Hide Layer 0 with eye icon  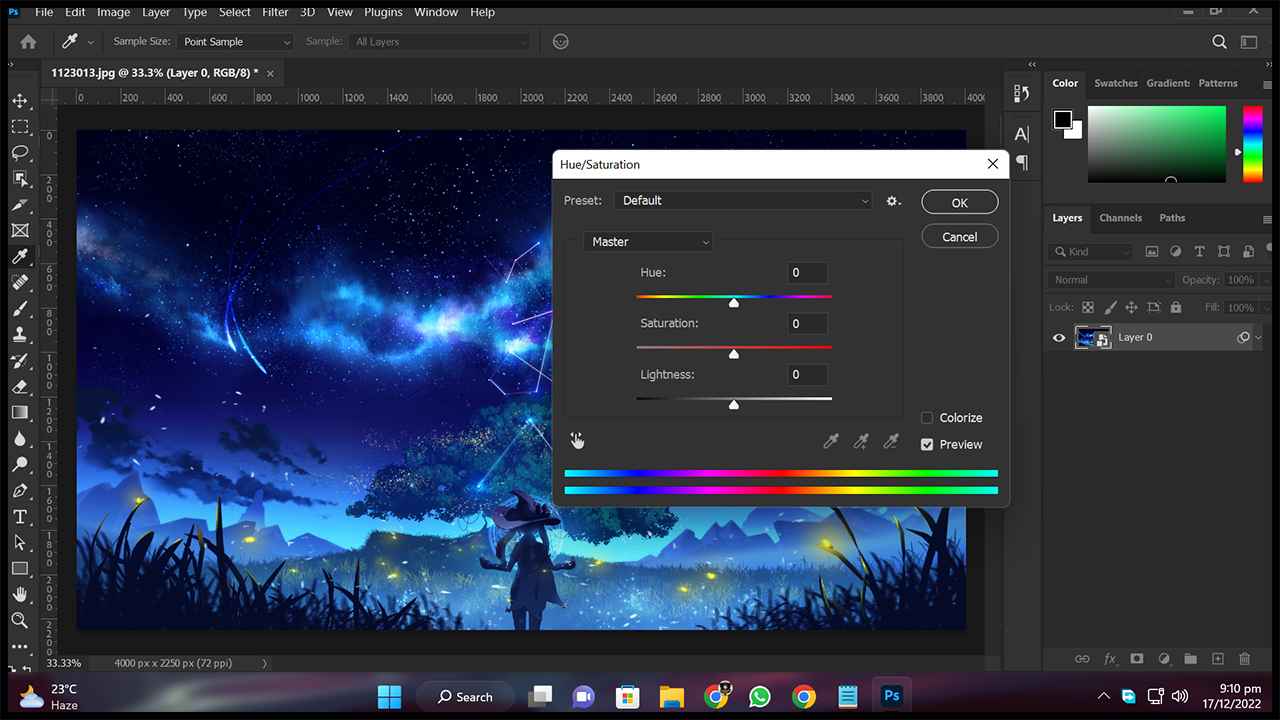1059,338
